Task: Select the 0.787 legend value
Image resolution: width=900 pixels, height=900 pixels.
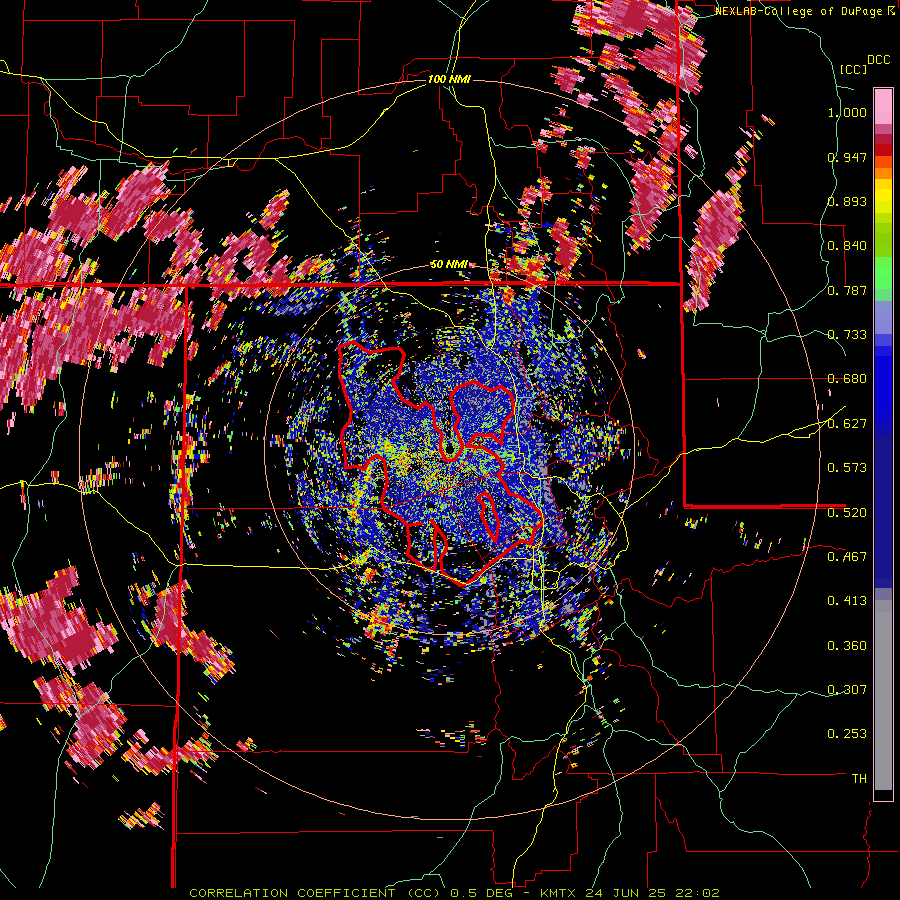Action: (847, 290)
